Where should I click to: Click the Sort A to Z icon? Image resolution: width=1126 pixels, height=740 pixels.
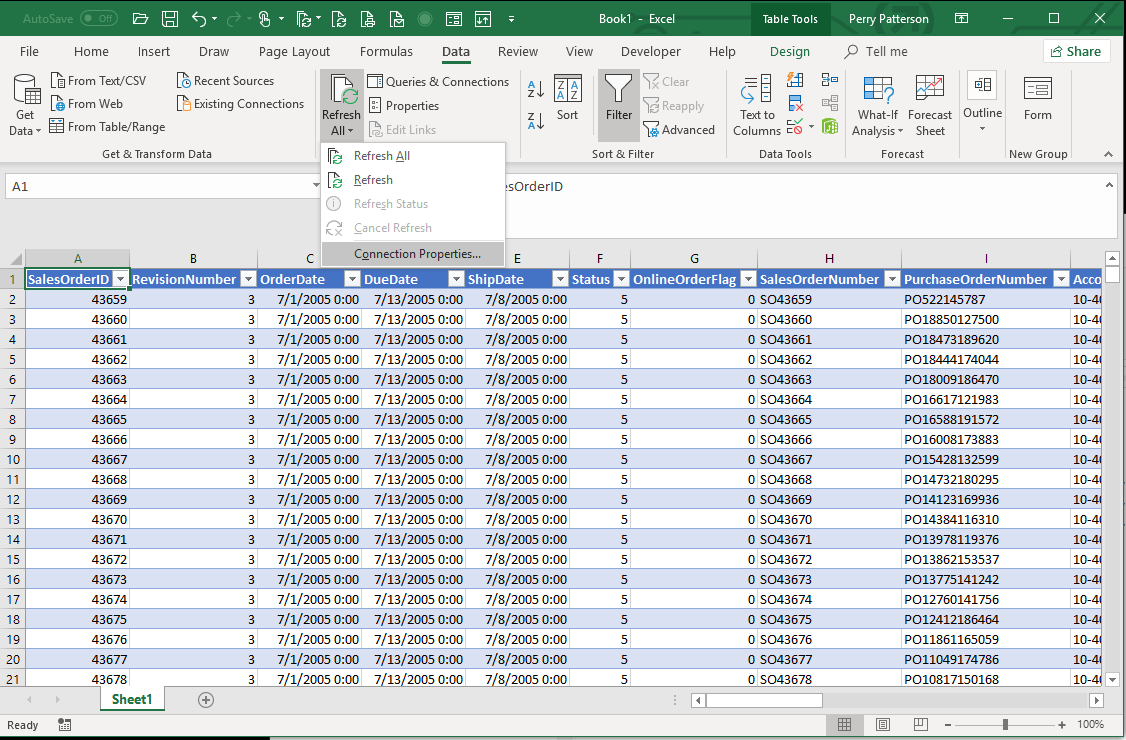(x=536, y=89)
